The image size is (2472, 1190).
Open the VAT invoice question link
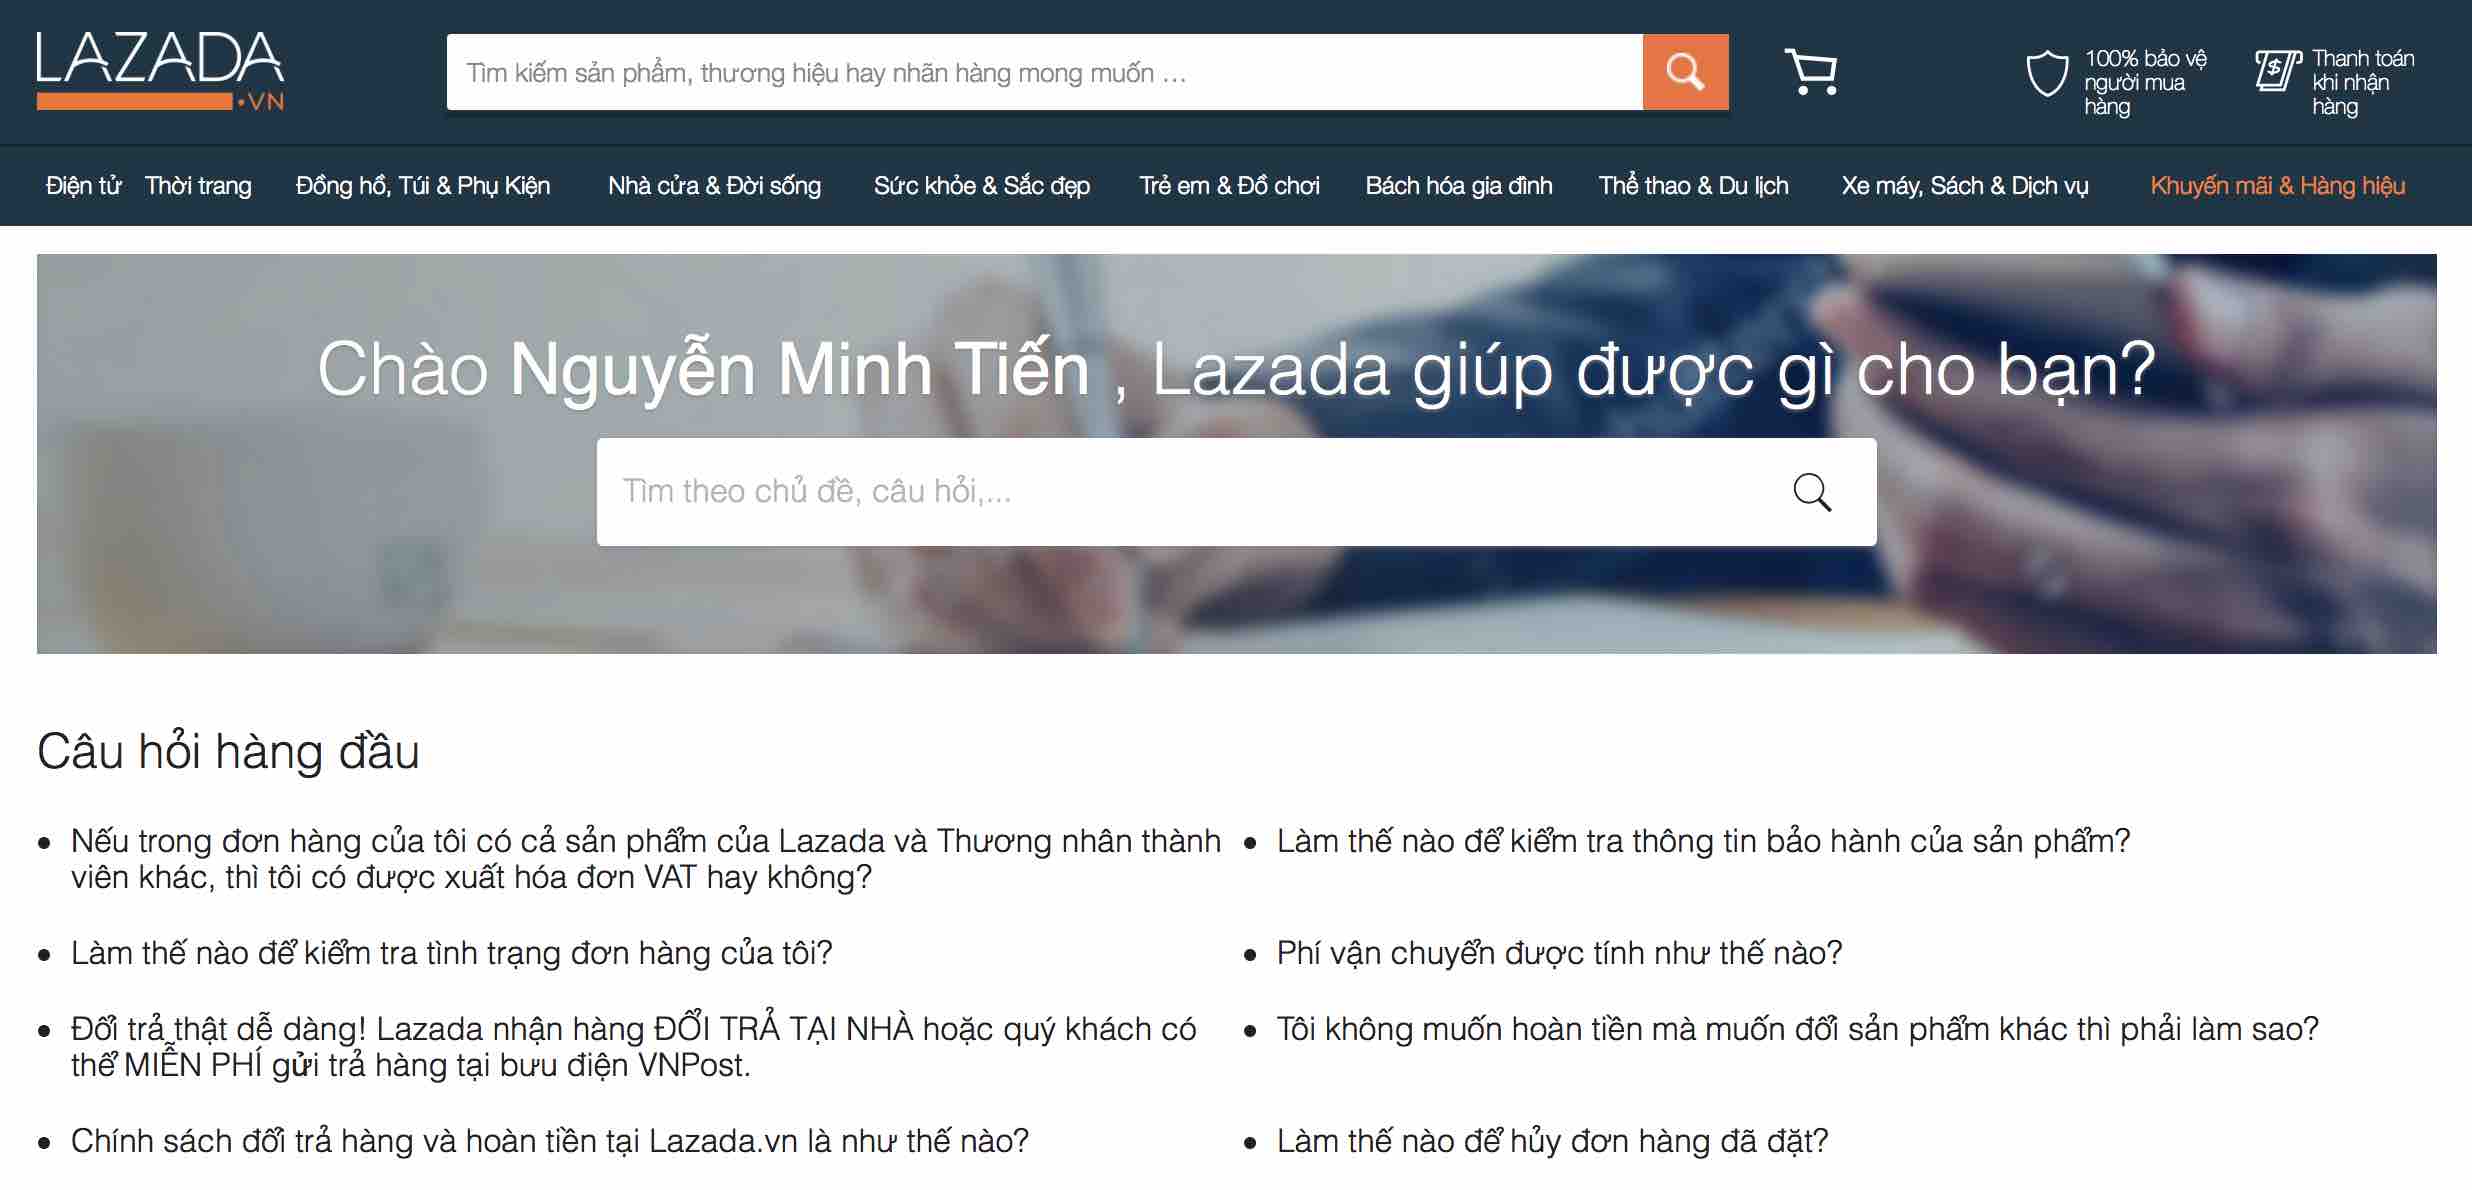[646, 859]
